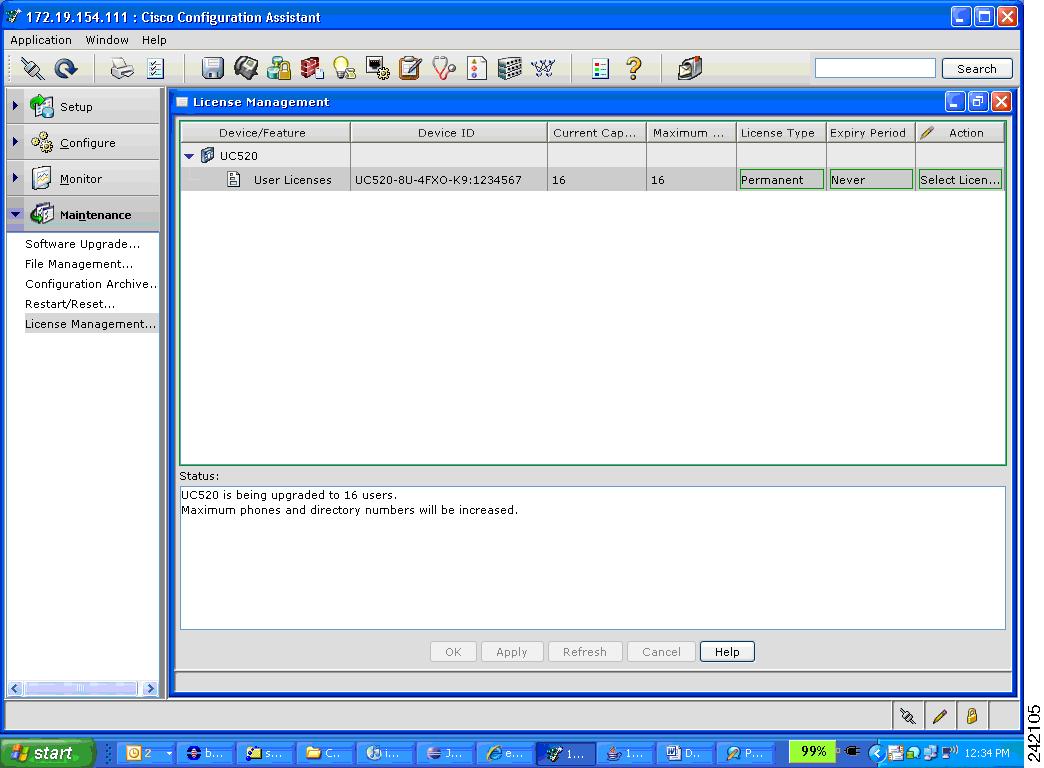Select License Management in Maintenance sidebar
The height and width of the screenshot is (768, 1044).
tap(90, 323)
